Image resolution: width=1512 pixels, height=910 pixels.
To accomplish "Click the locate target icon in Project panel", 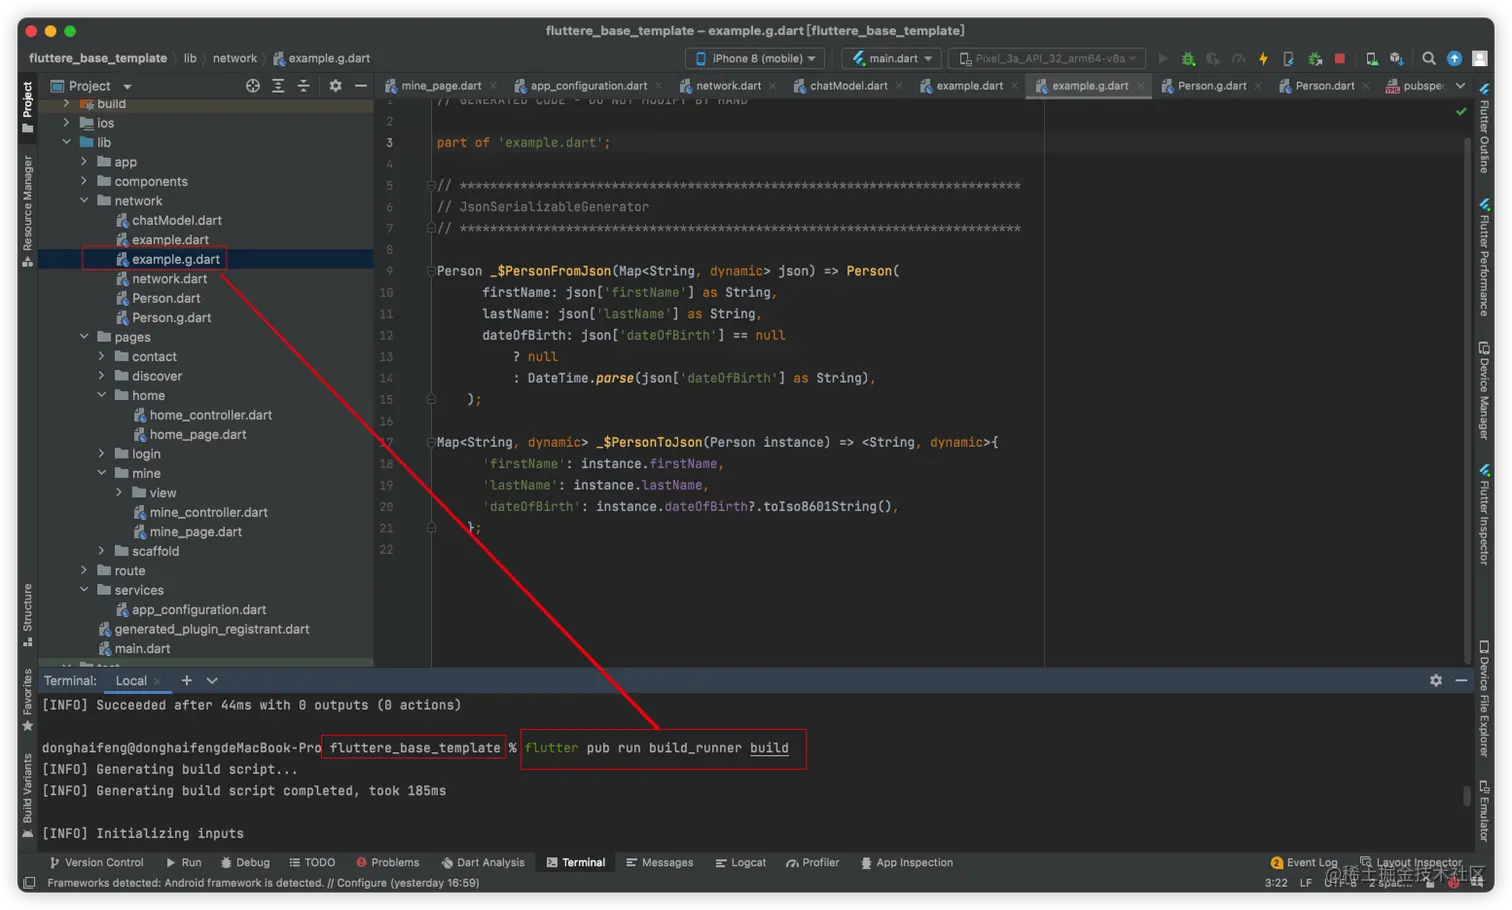I will (x=253, y=86).
